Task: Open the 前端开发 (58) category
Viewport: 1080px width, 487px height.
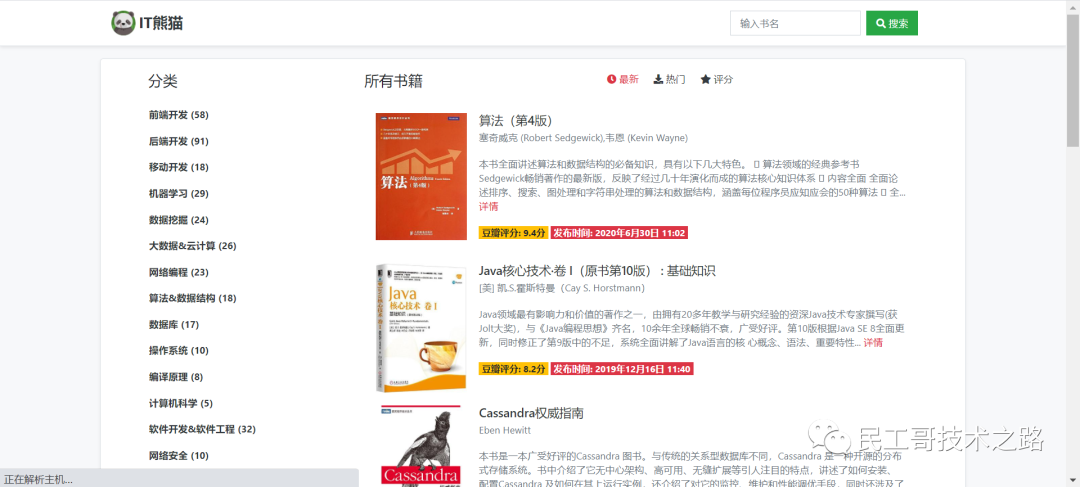Action: [178, 115]
